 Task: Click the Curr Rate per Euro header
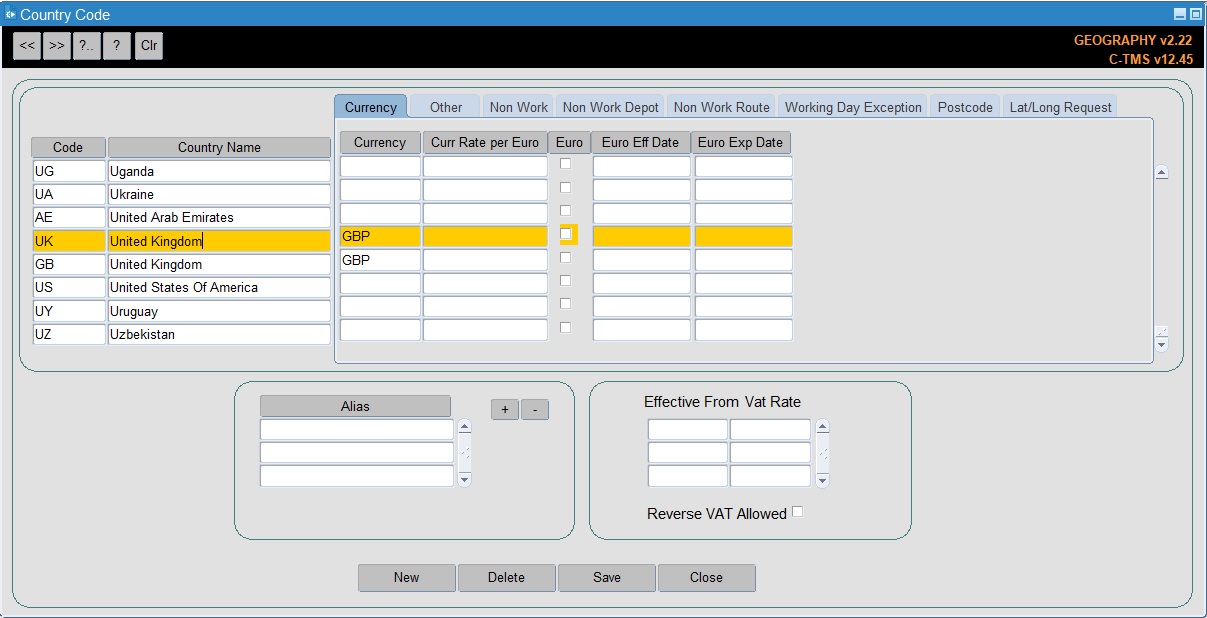[485, 142]
